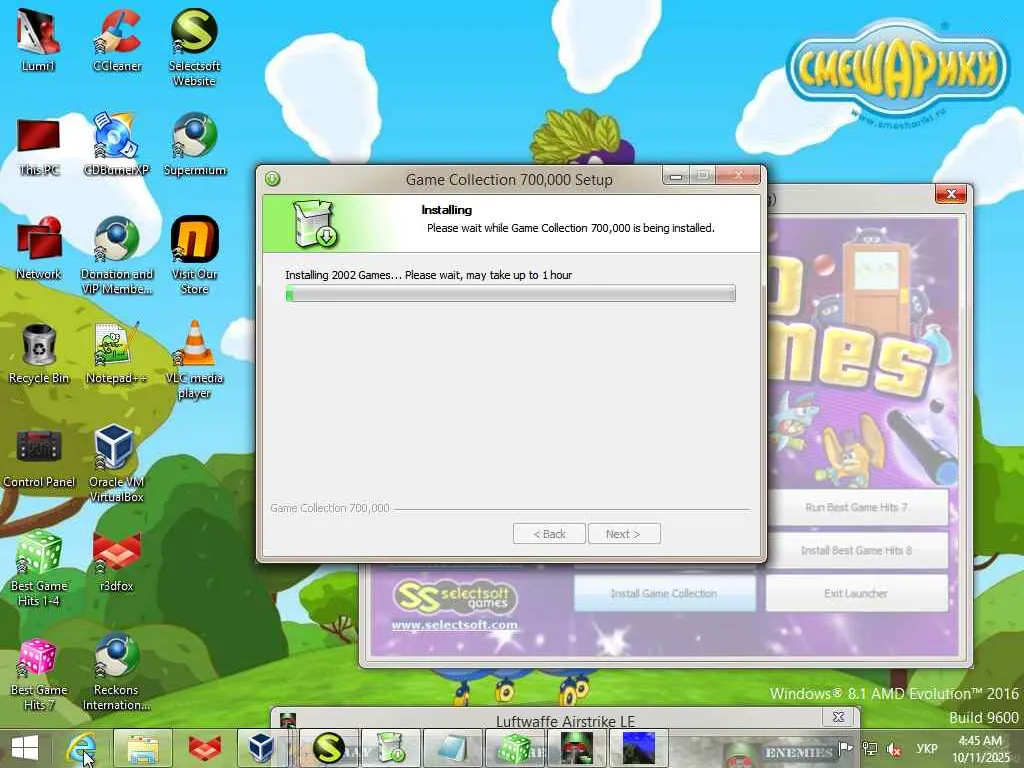Open Action Center flag tray icon

(846, 748)
